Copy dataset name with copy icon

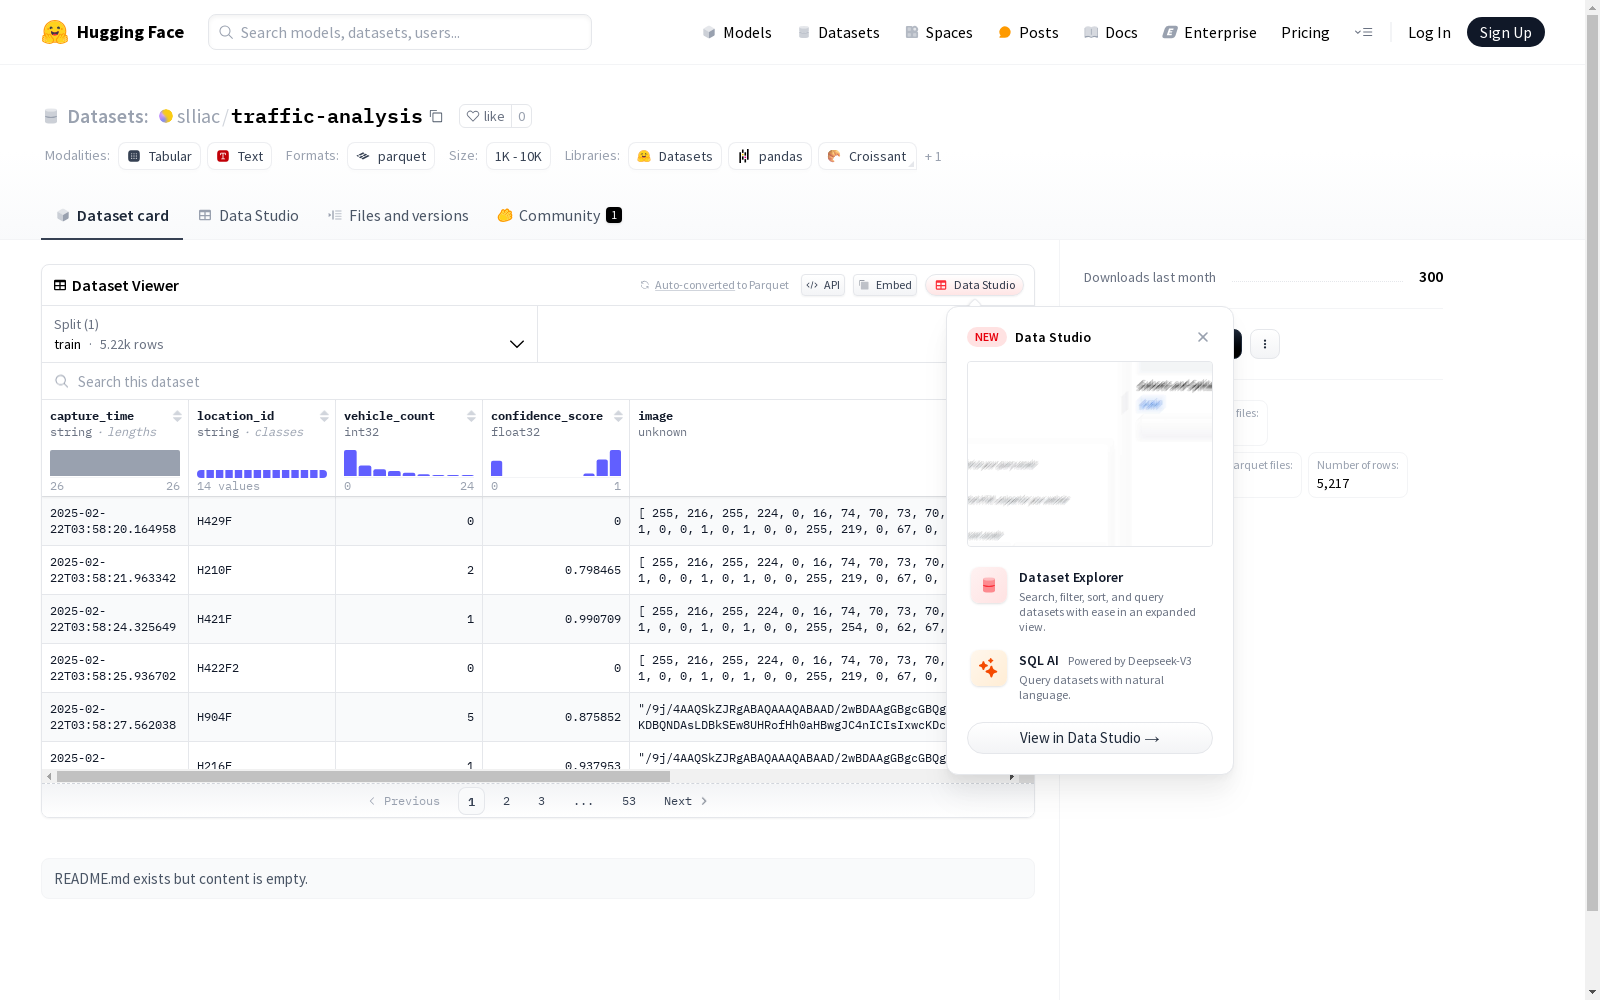pos(436,116)
